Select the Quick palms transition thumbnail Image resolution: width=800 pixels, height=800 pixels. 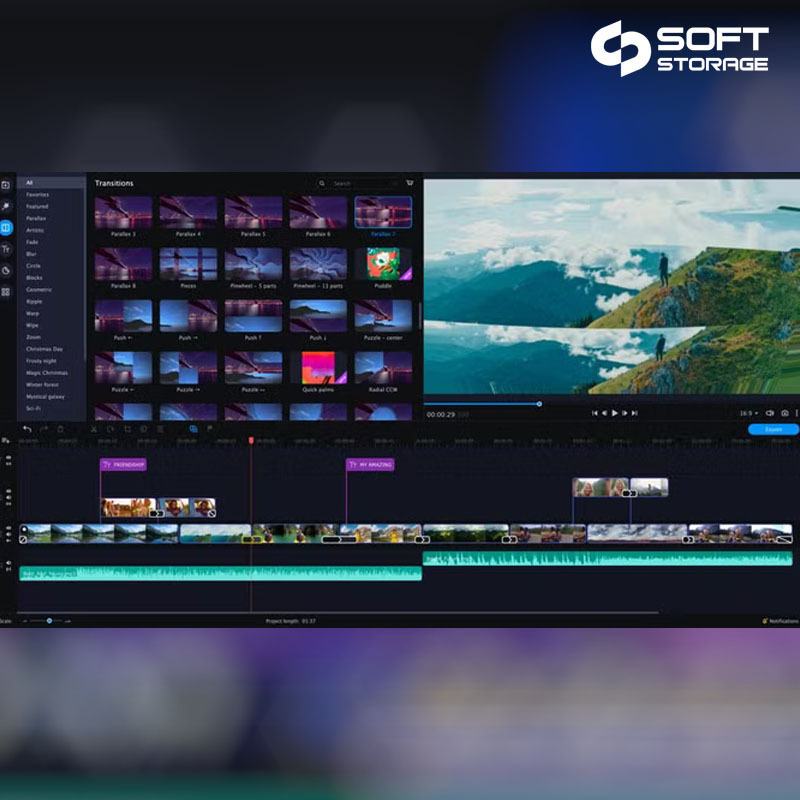318,367
